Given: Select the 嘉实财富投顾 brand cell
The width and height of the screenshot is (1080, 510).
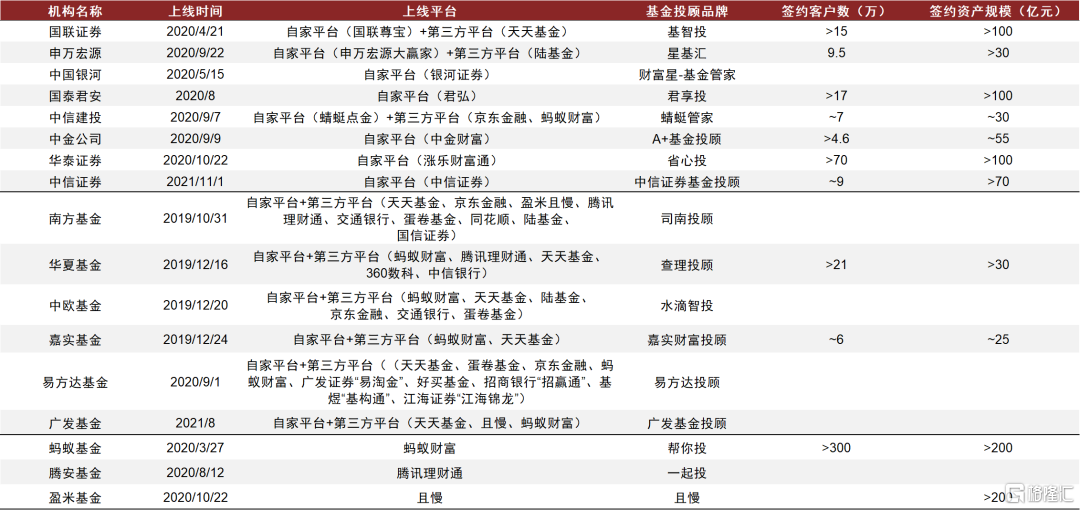Looking at the screenshot, I should (687, 340).
